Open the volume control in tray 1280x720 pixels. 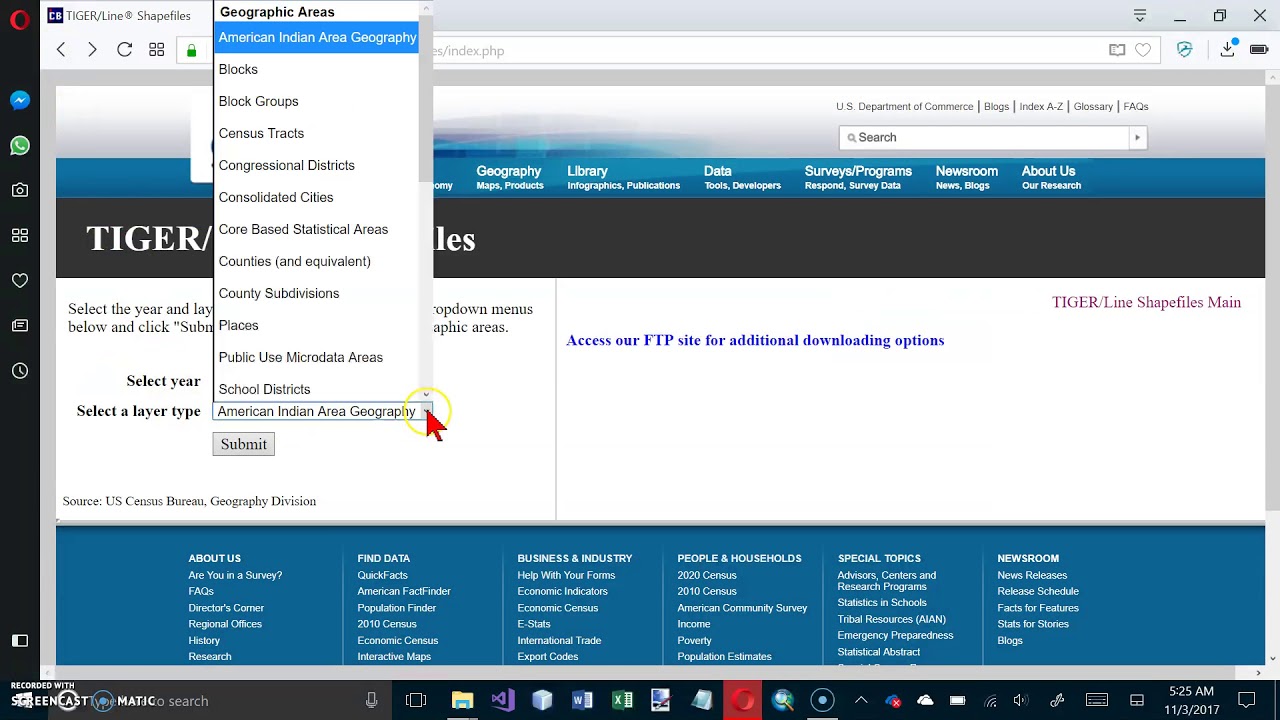click(1020, 700)
